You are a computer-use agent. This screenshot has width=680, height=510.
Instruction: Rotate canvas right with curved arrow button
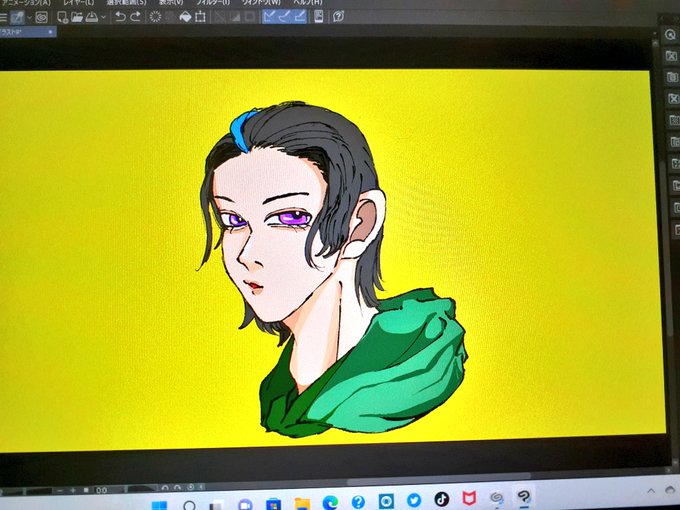point(177,488)
